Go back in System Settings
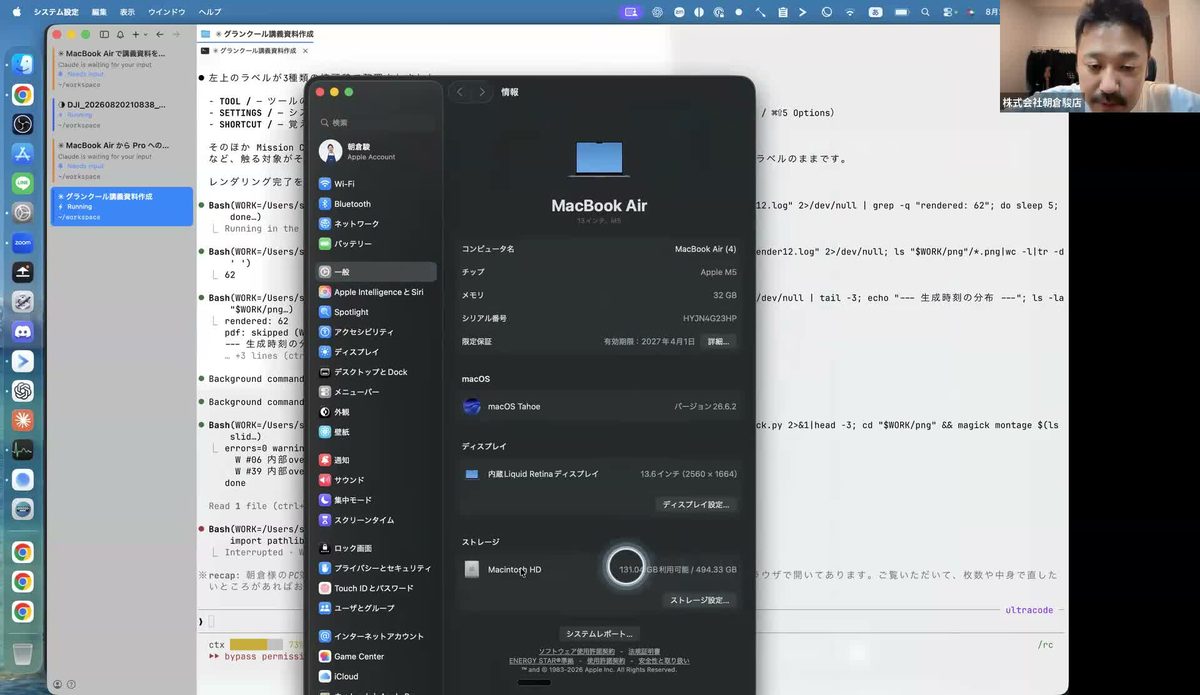Screen dimensions: 1200x695 click(460, 92)
